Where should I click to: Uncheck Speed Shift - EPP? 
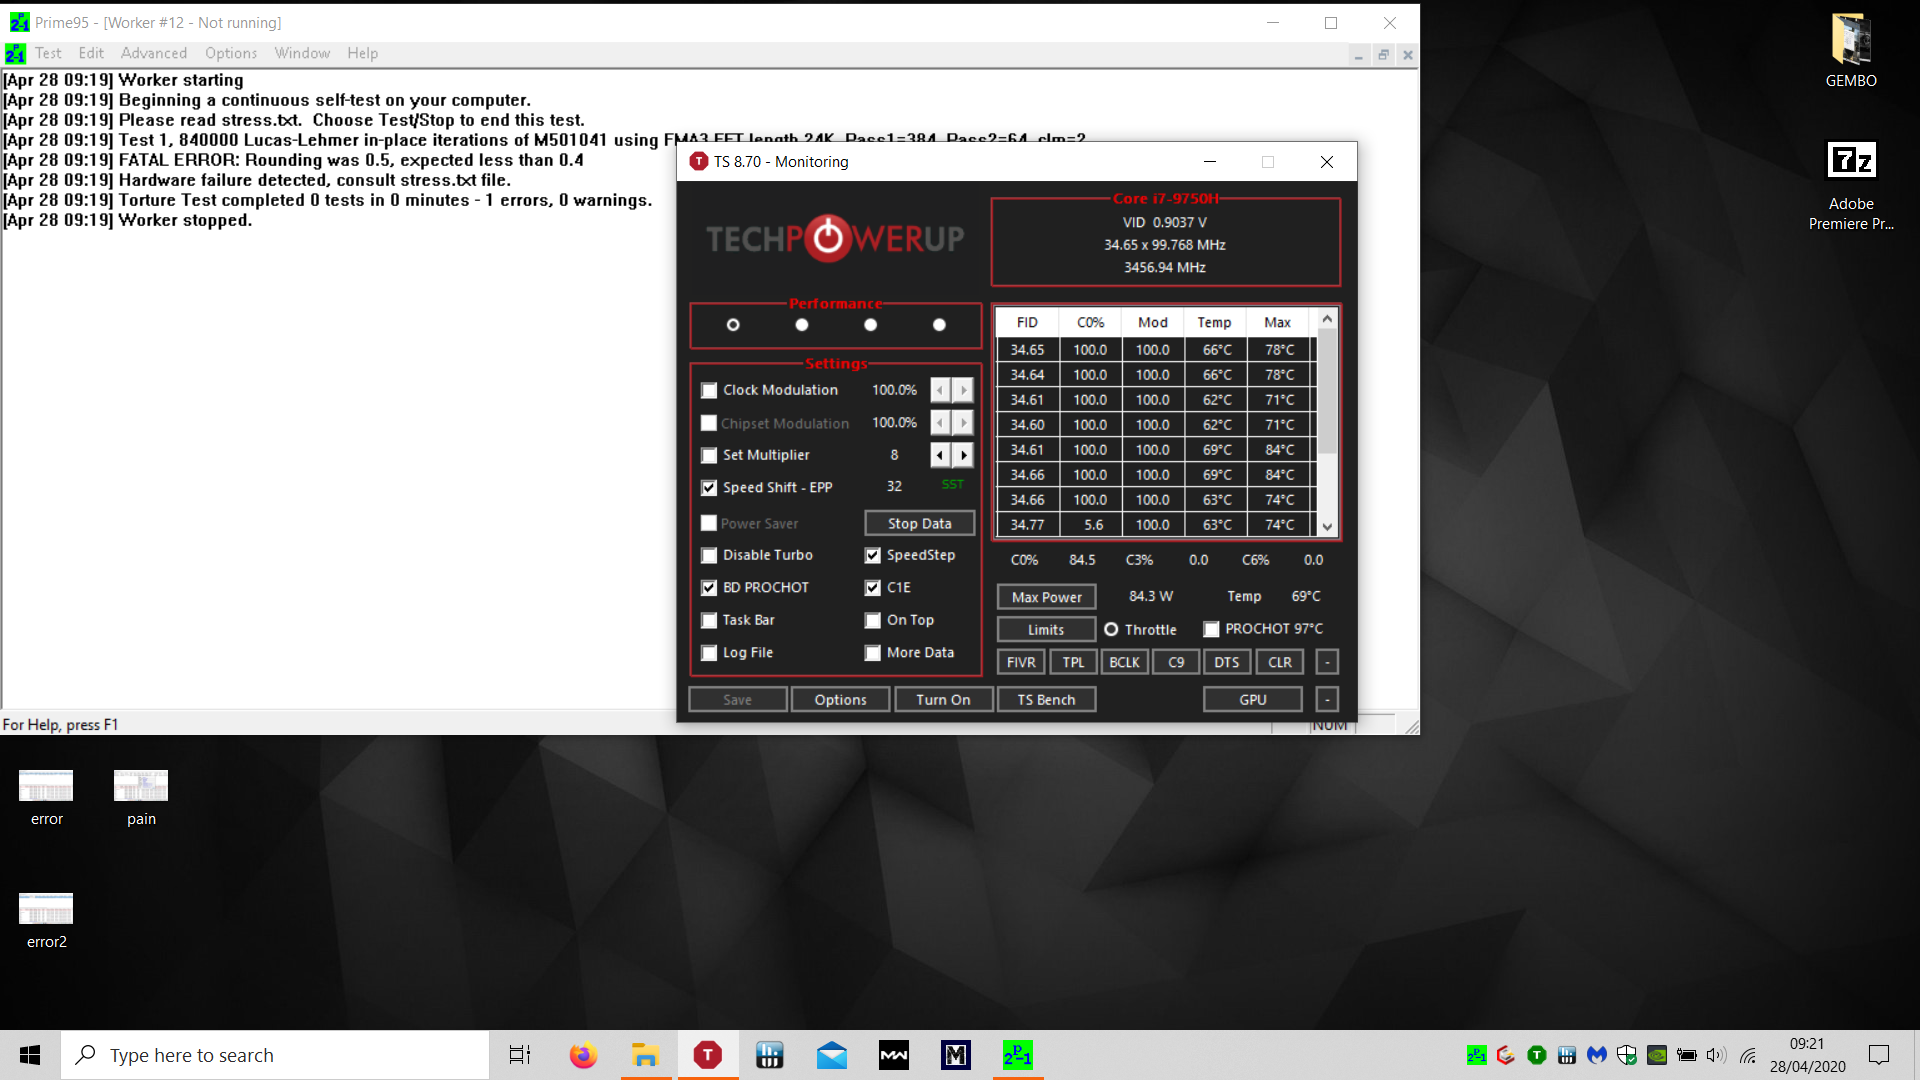click(709, 488)
